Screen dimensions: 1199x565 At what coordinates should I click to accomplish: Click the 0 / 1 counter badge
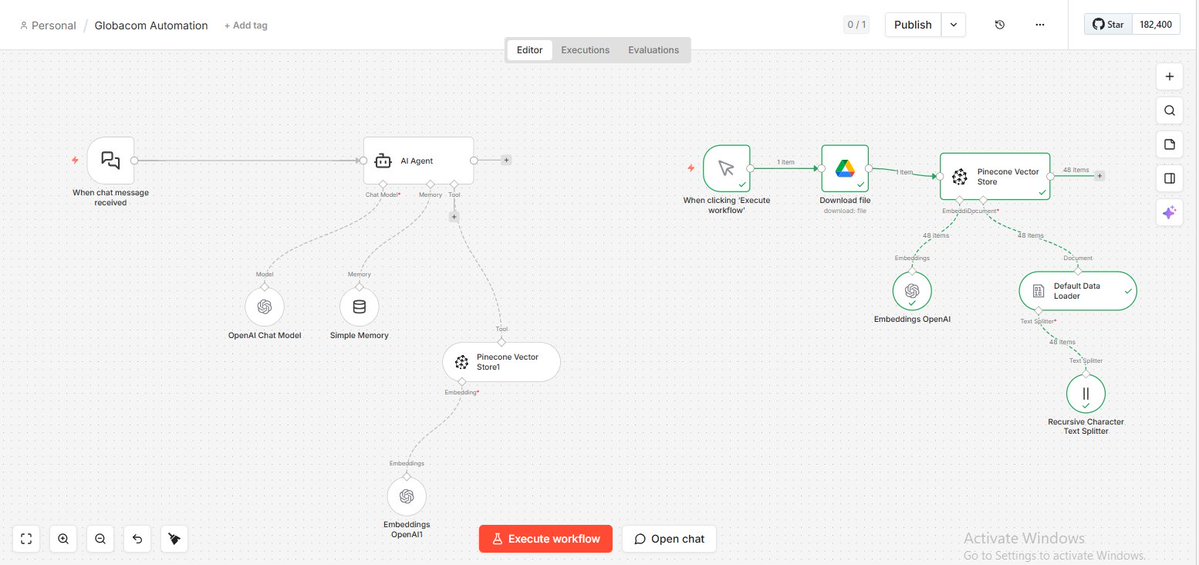click(x=856, y=24)
